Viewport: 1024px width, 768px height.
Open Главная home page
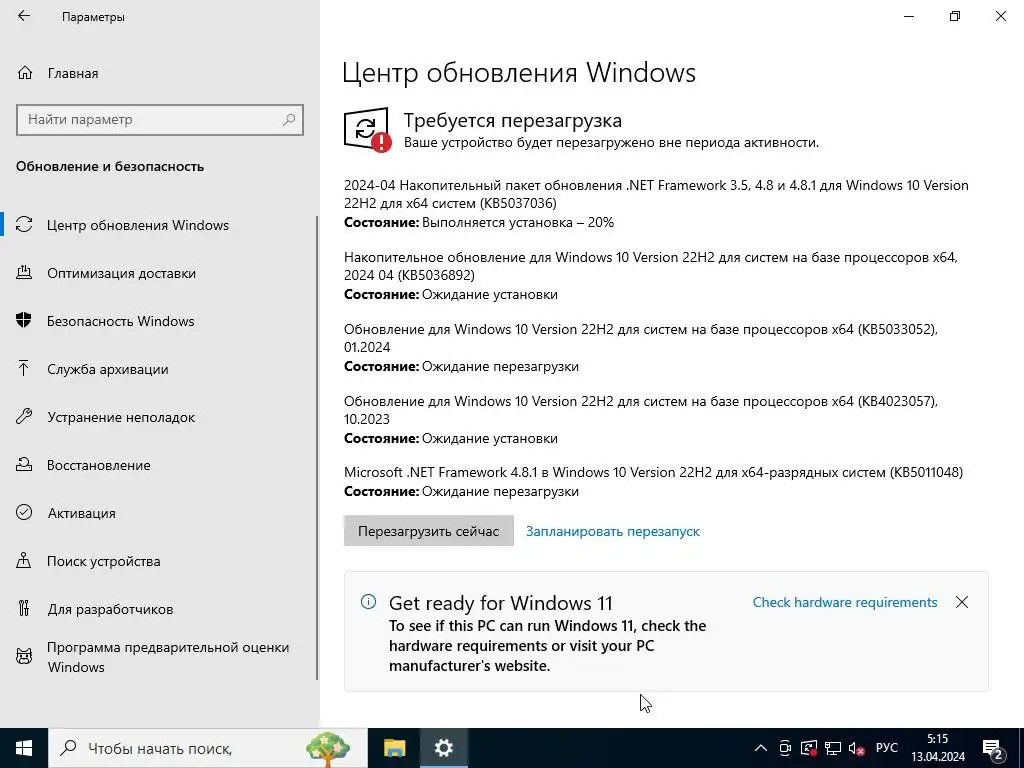click(x=72, y=73)
